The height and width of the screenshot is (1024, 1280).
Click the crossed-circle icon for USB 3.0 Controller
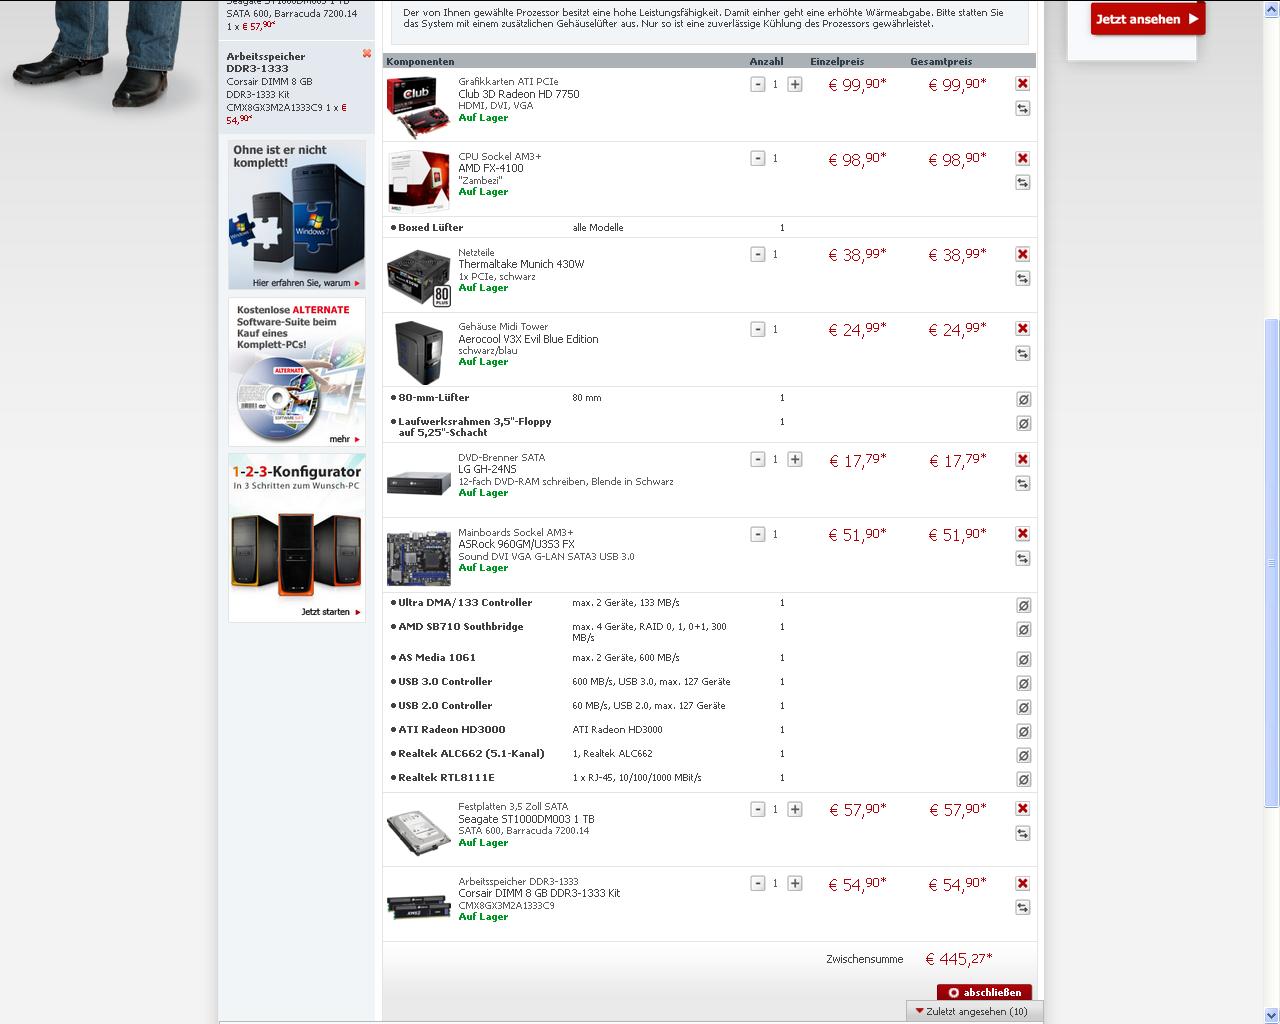click(1023, 683)
